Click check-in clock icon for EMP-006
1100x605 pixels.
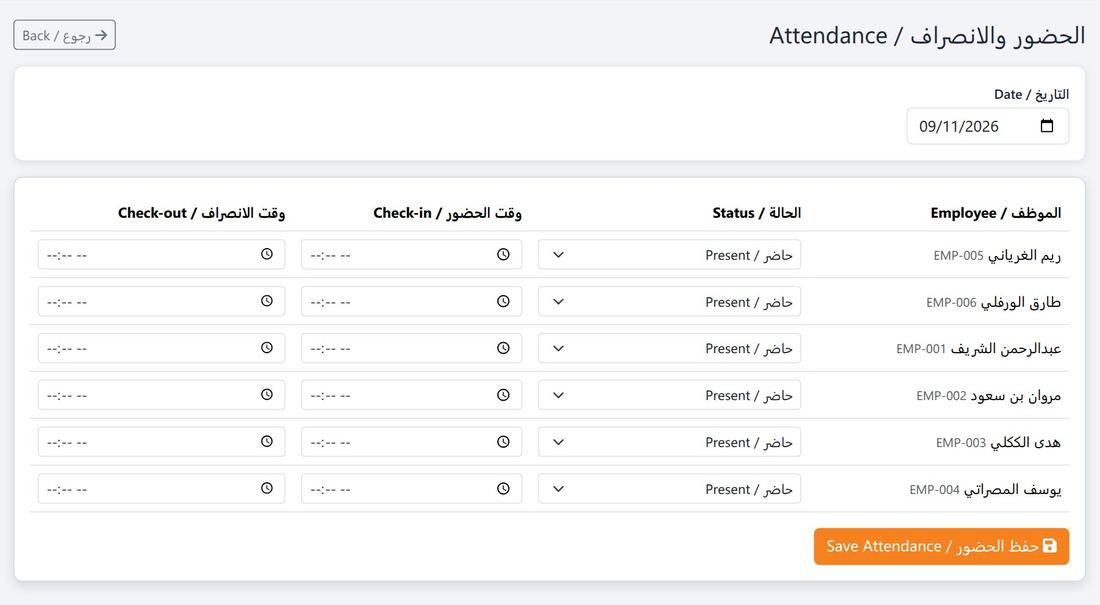coord(503,302)
